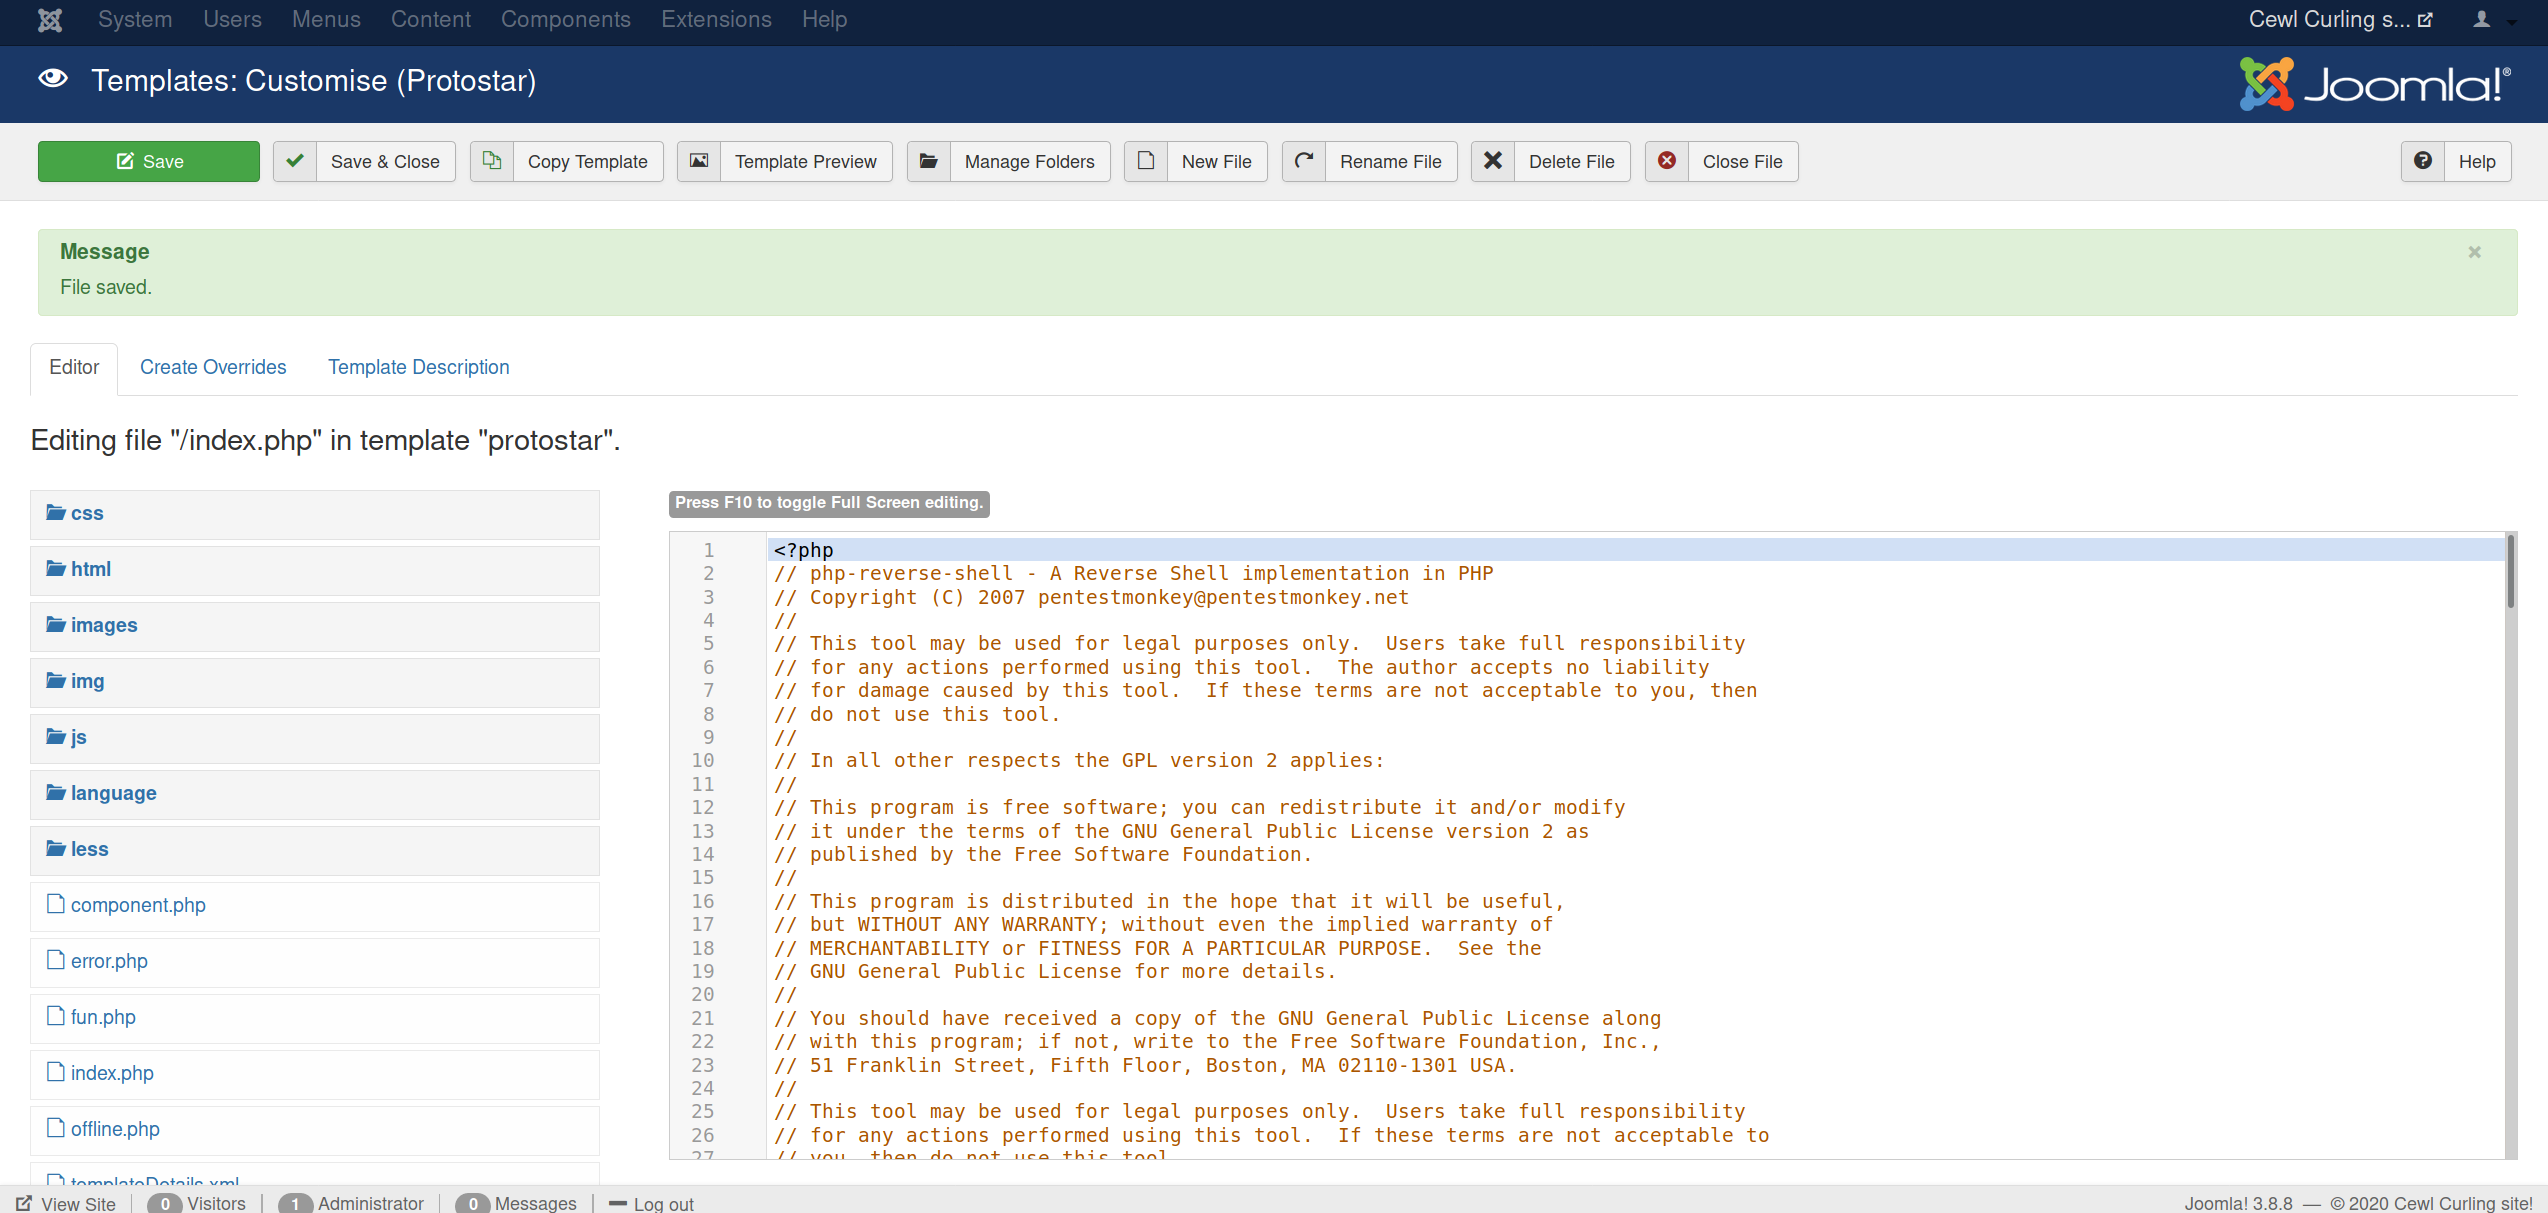
Task: Open the Help menu in the top bar
Action: point(824,20)
